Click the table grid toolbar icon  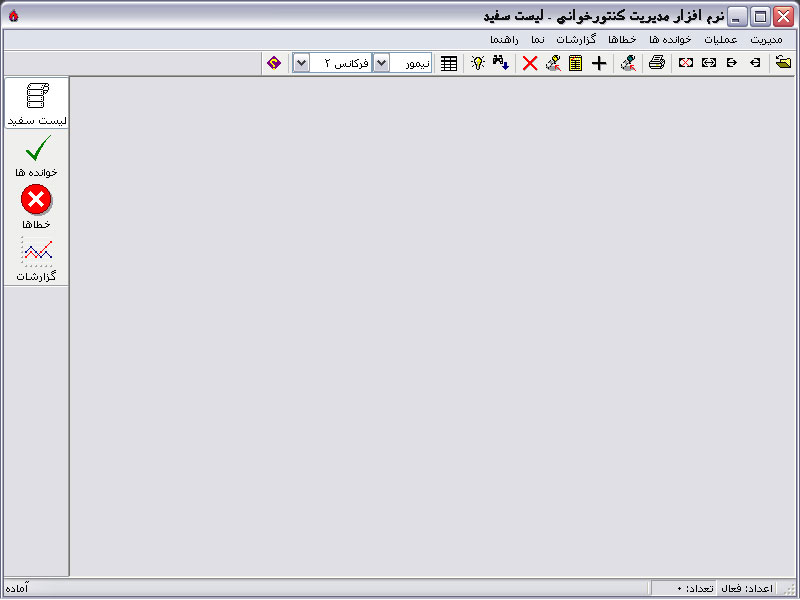click(450, 63)
